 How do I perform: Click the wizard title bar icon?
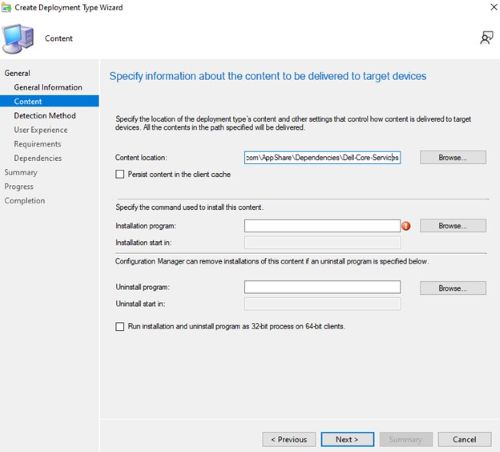coord(6,7)
